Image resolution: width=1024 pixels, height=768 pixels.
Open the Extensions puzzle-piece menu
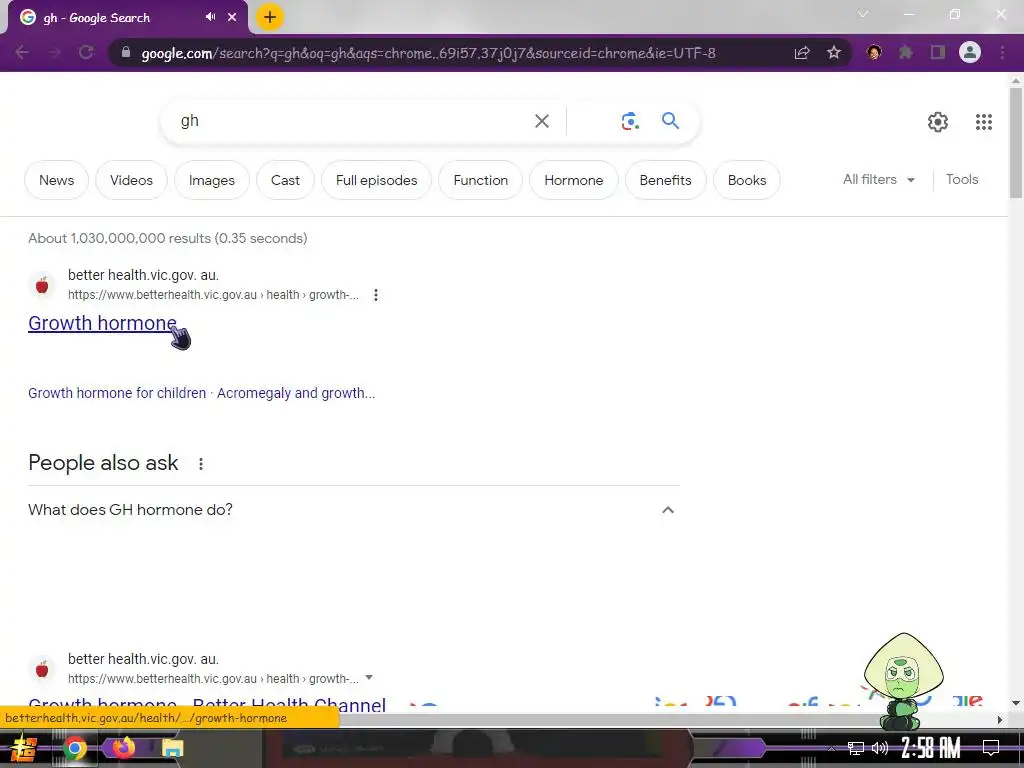pyautogui.click(x=906, y=52)
